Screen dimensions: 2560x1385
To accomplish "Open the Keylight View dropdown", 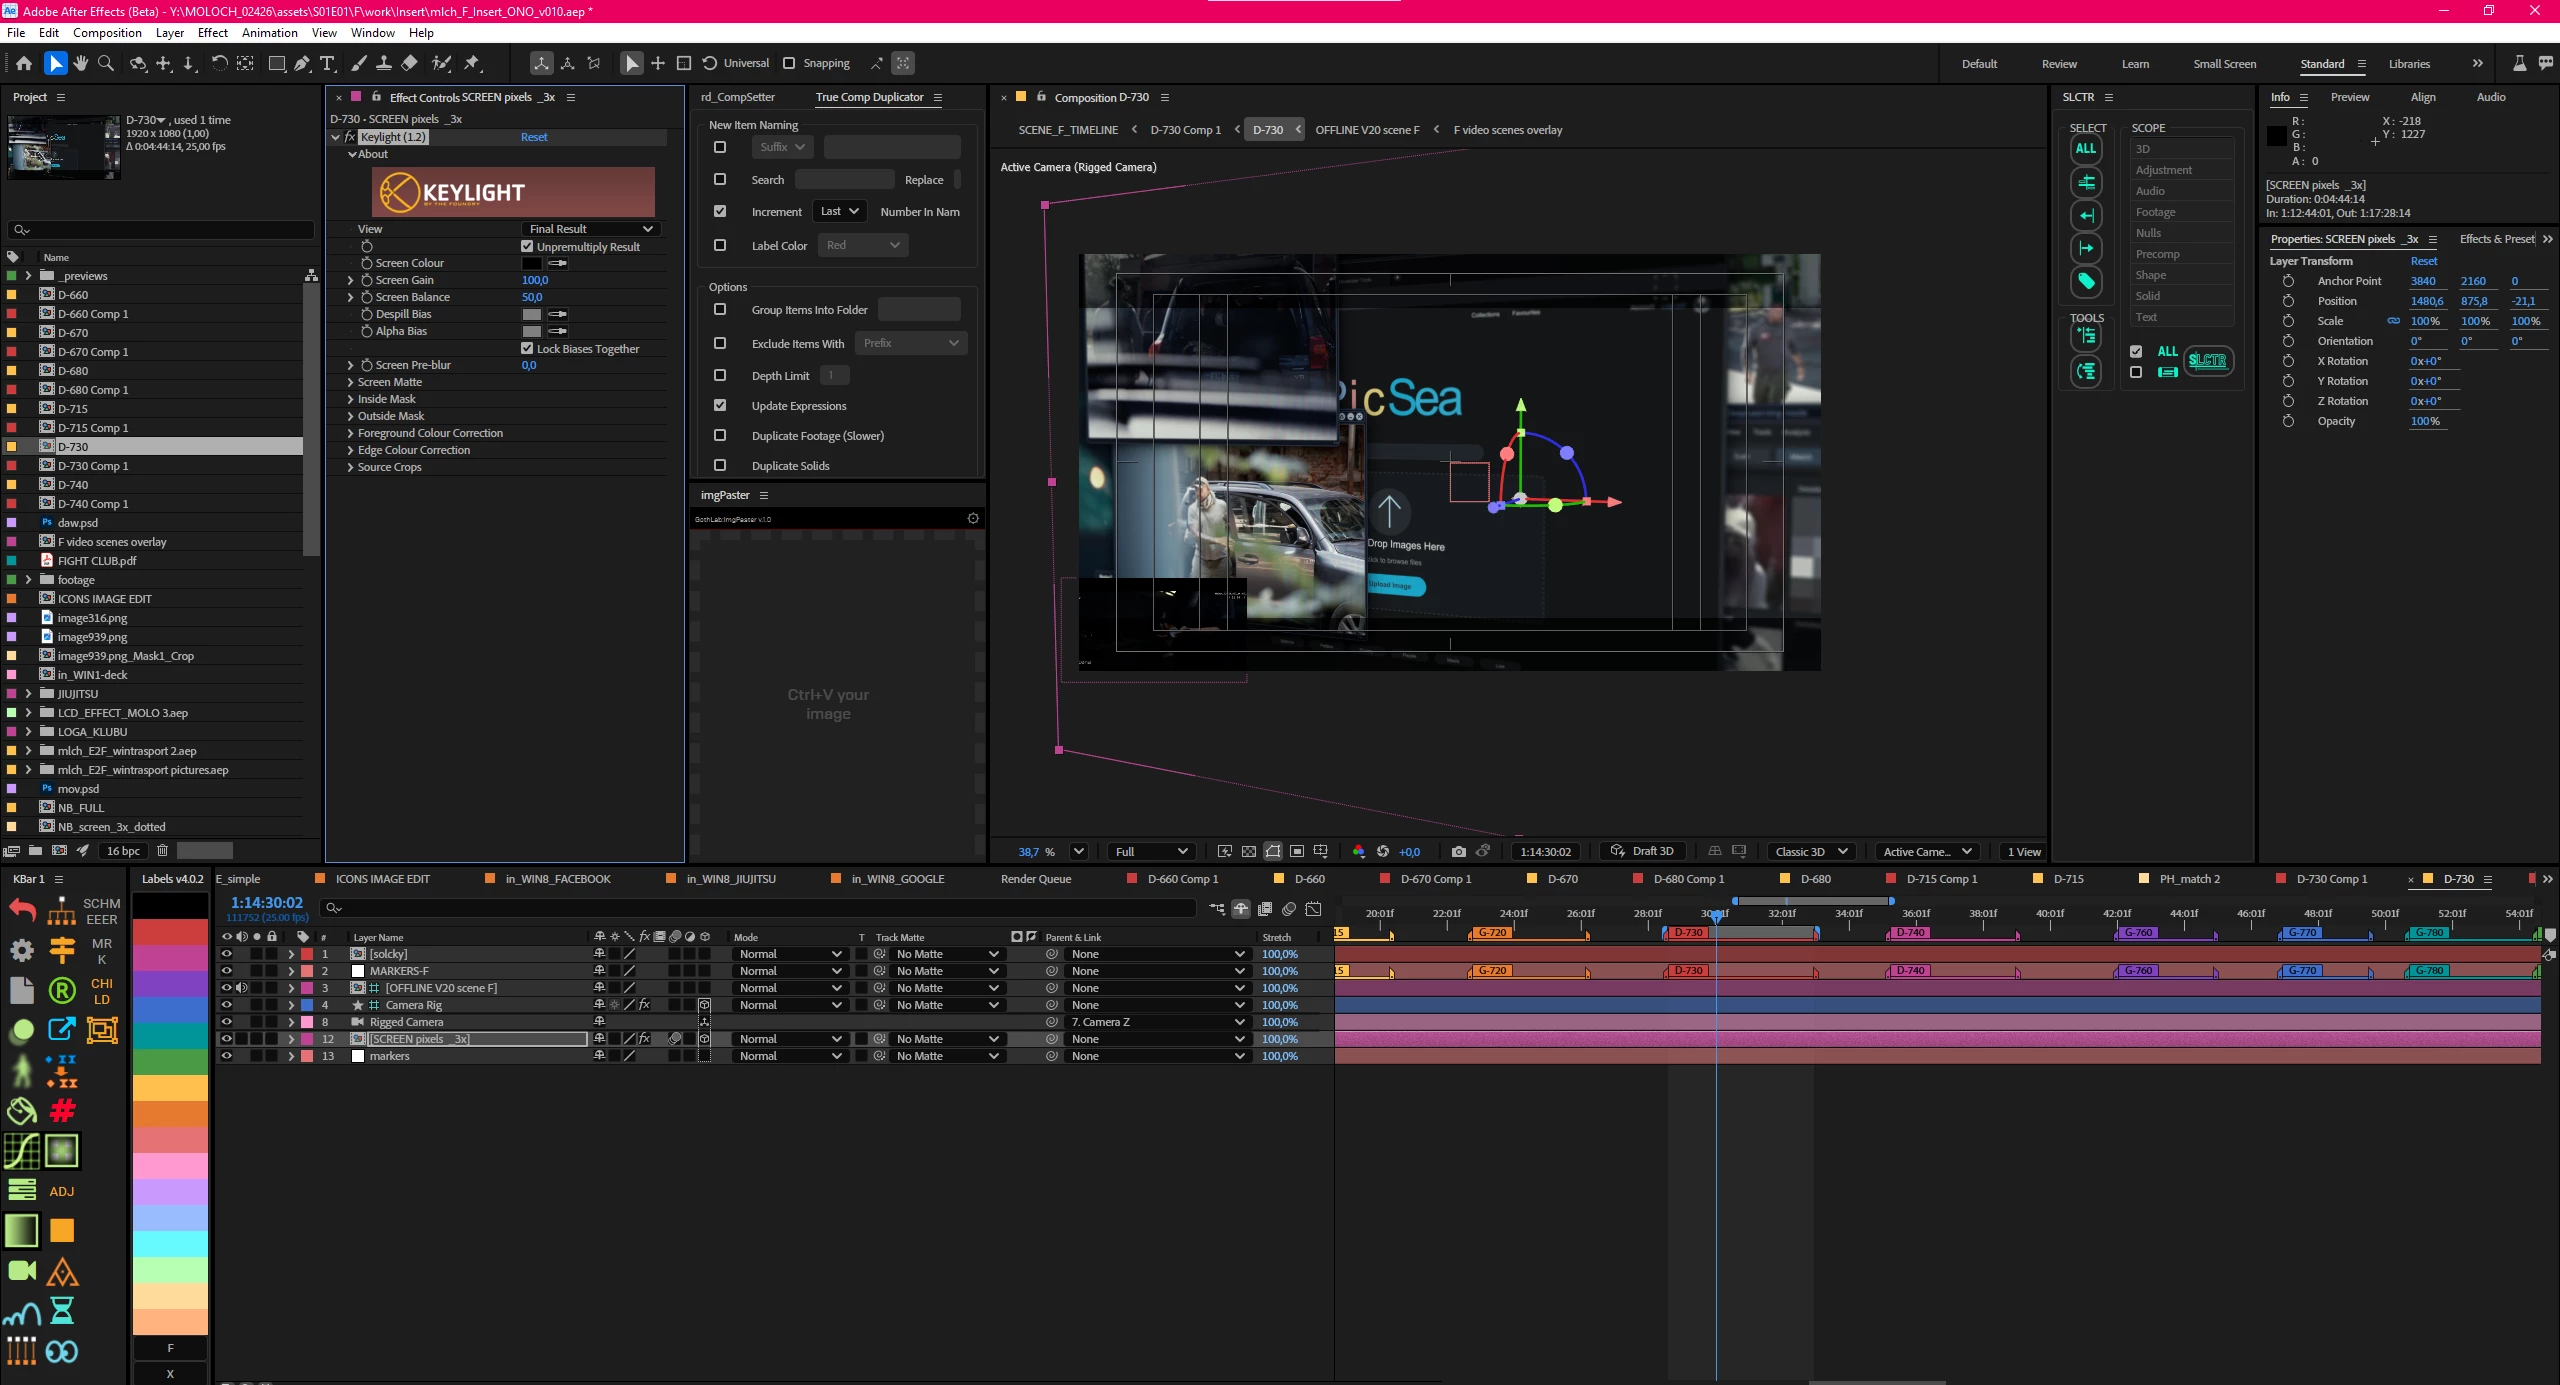I will pos(590,229).
